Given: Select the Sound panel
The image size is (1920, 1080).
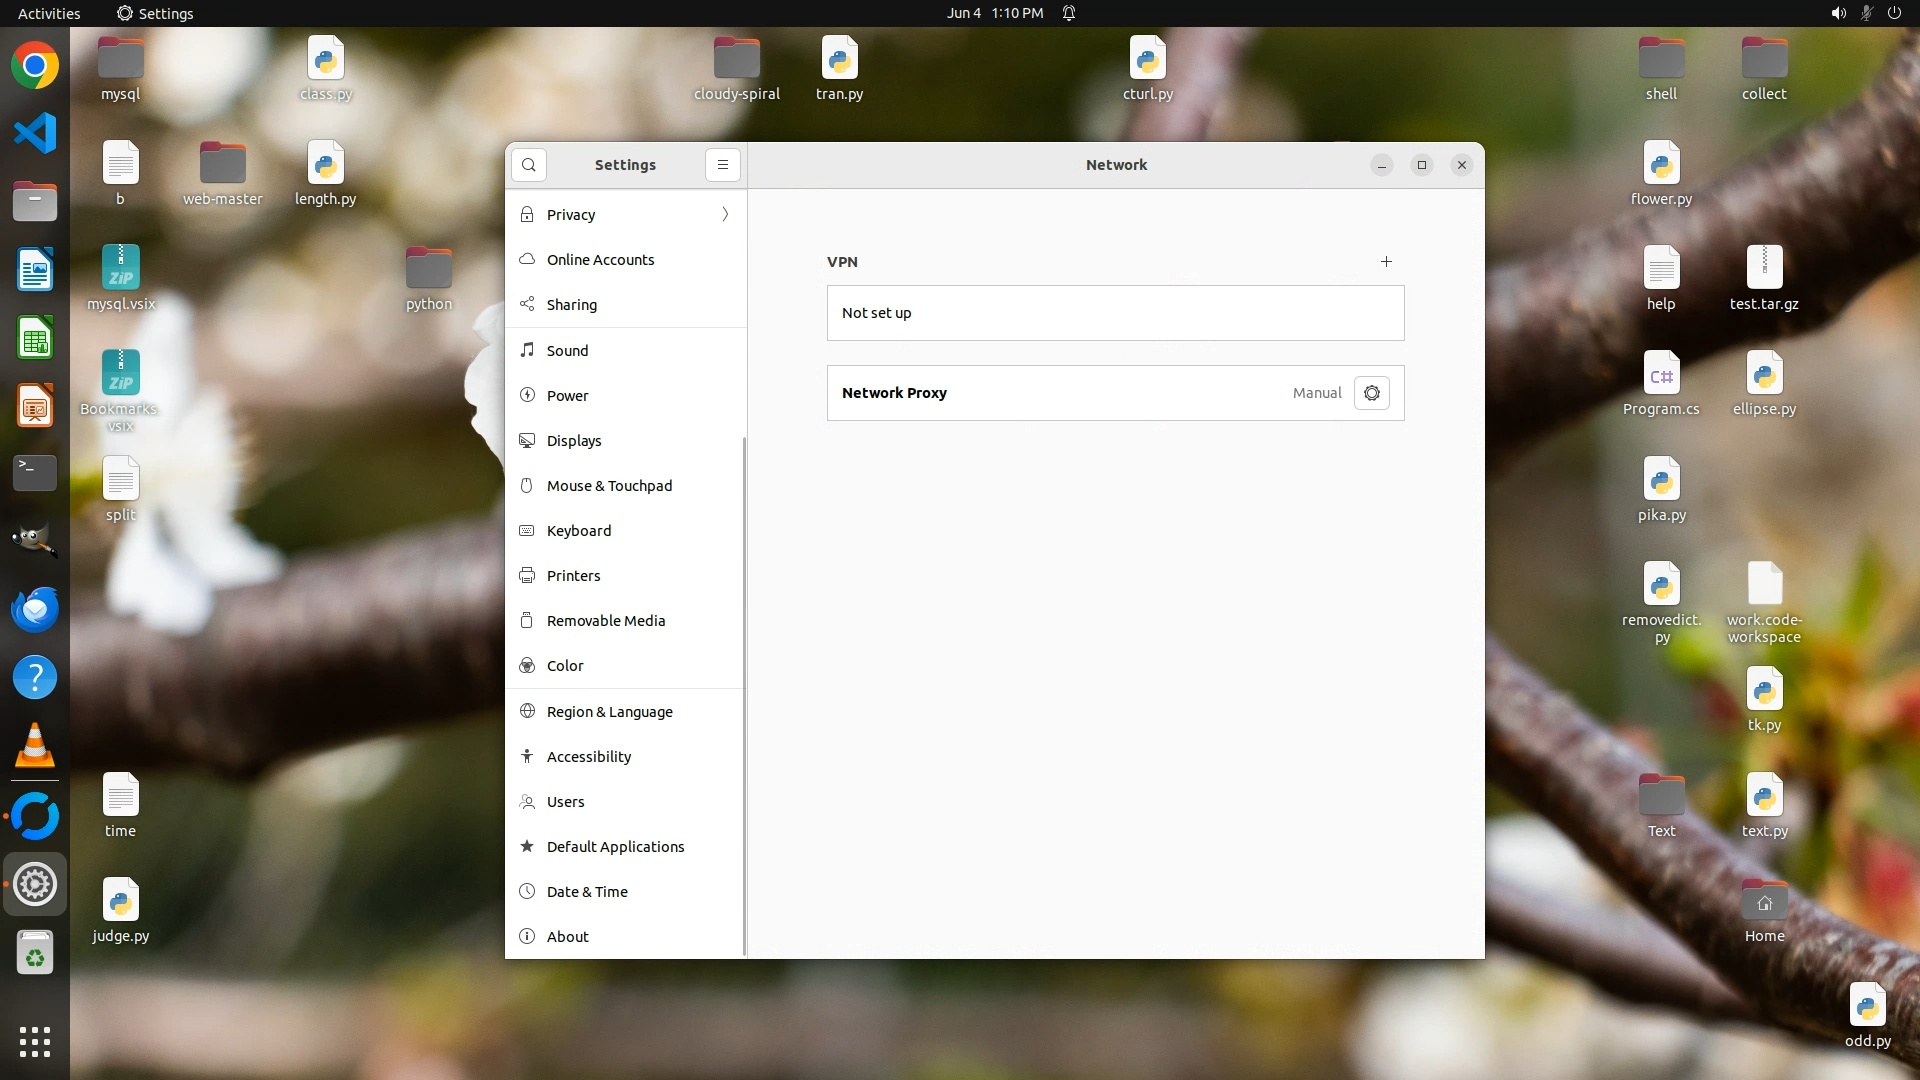Looking at the screenshot, I should (x=567, y=351).
